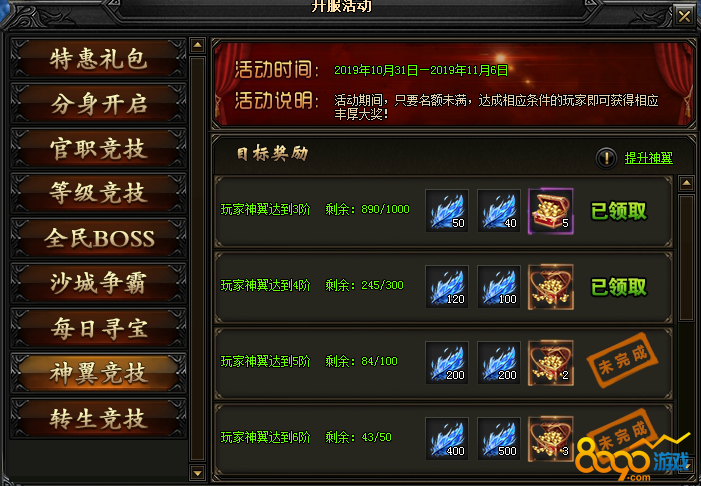Click the 500 blue feather reward icon

[498, 438]
